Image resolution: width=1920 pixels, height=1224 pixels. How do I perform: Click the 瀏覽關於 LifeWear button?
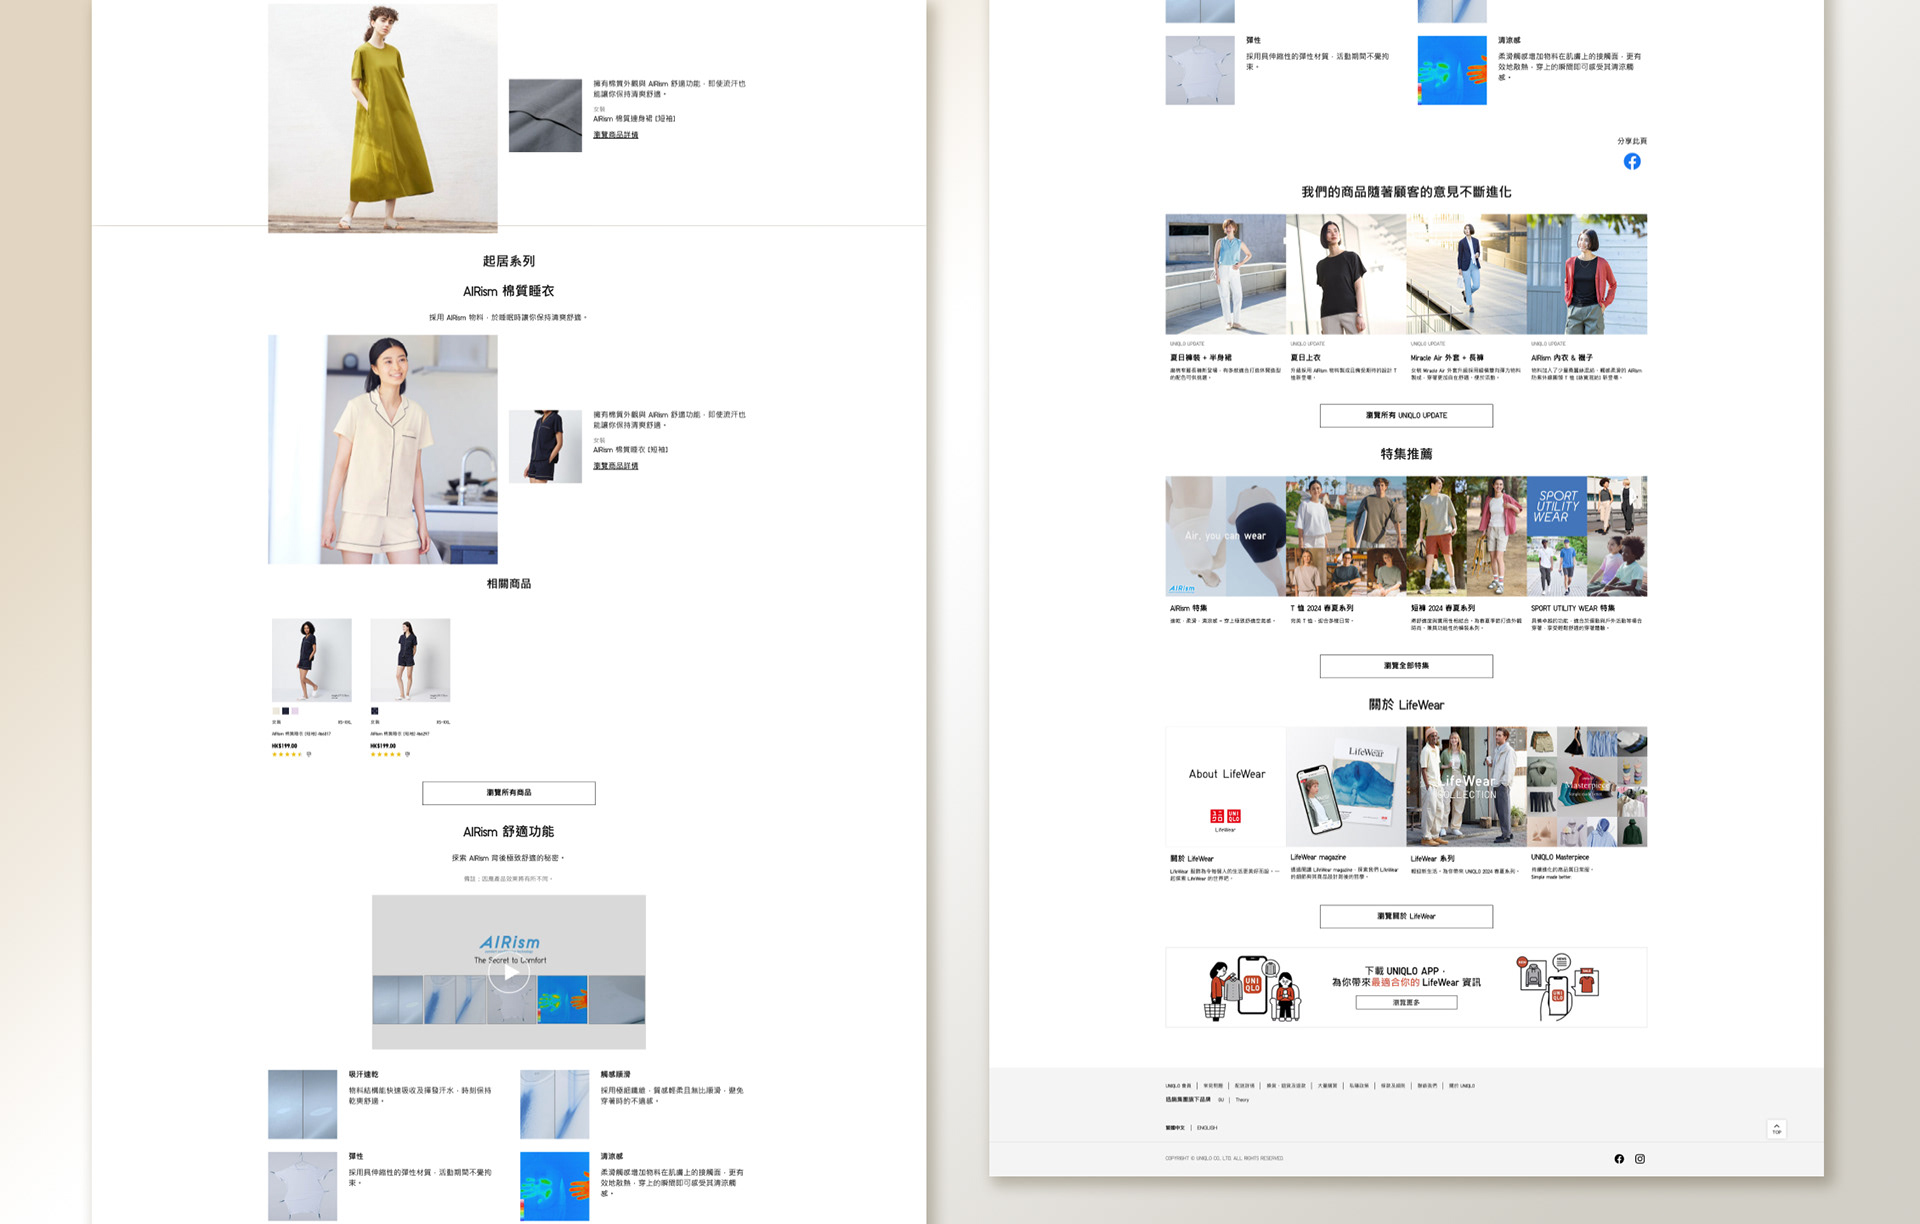tap(1406, 916)
